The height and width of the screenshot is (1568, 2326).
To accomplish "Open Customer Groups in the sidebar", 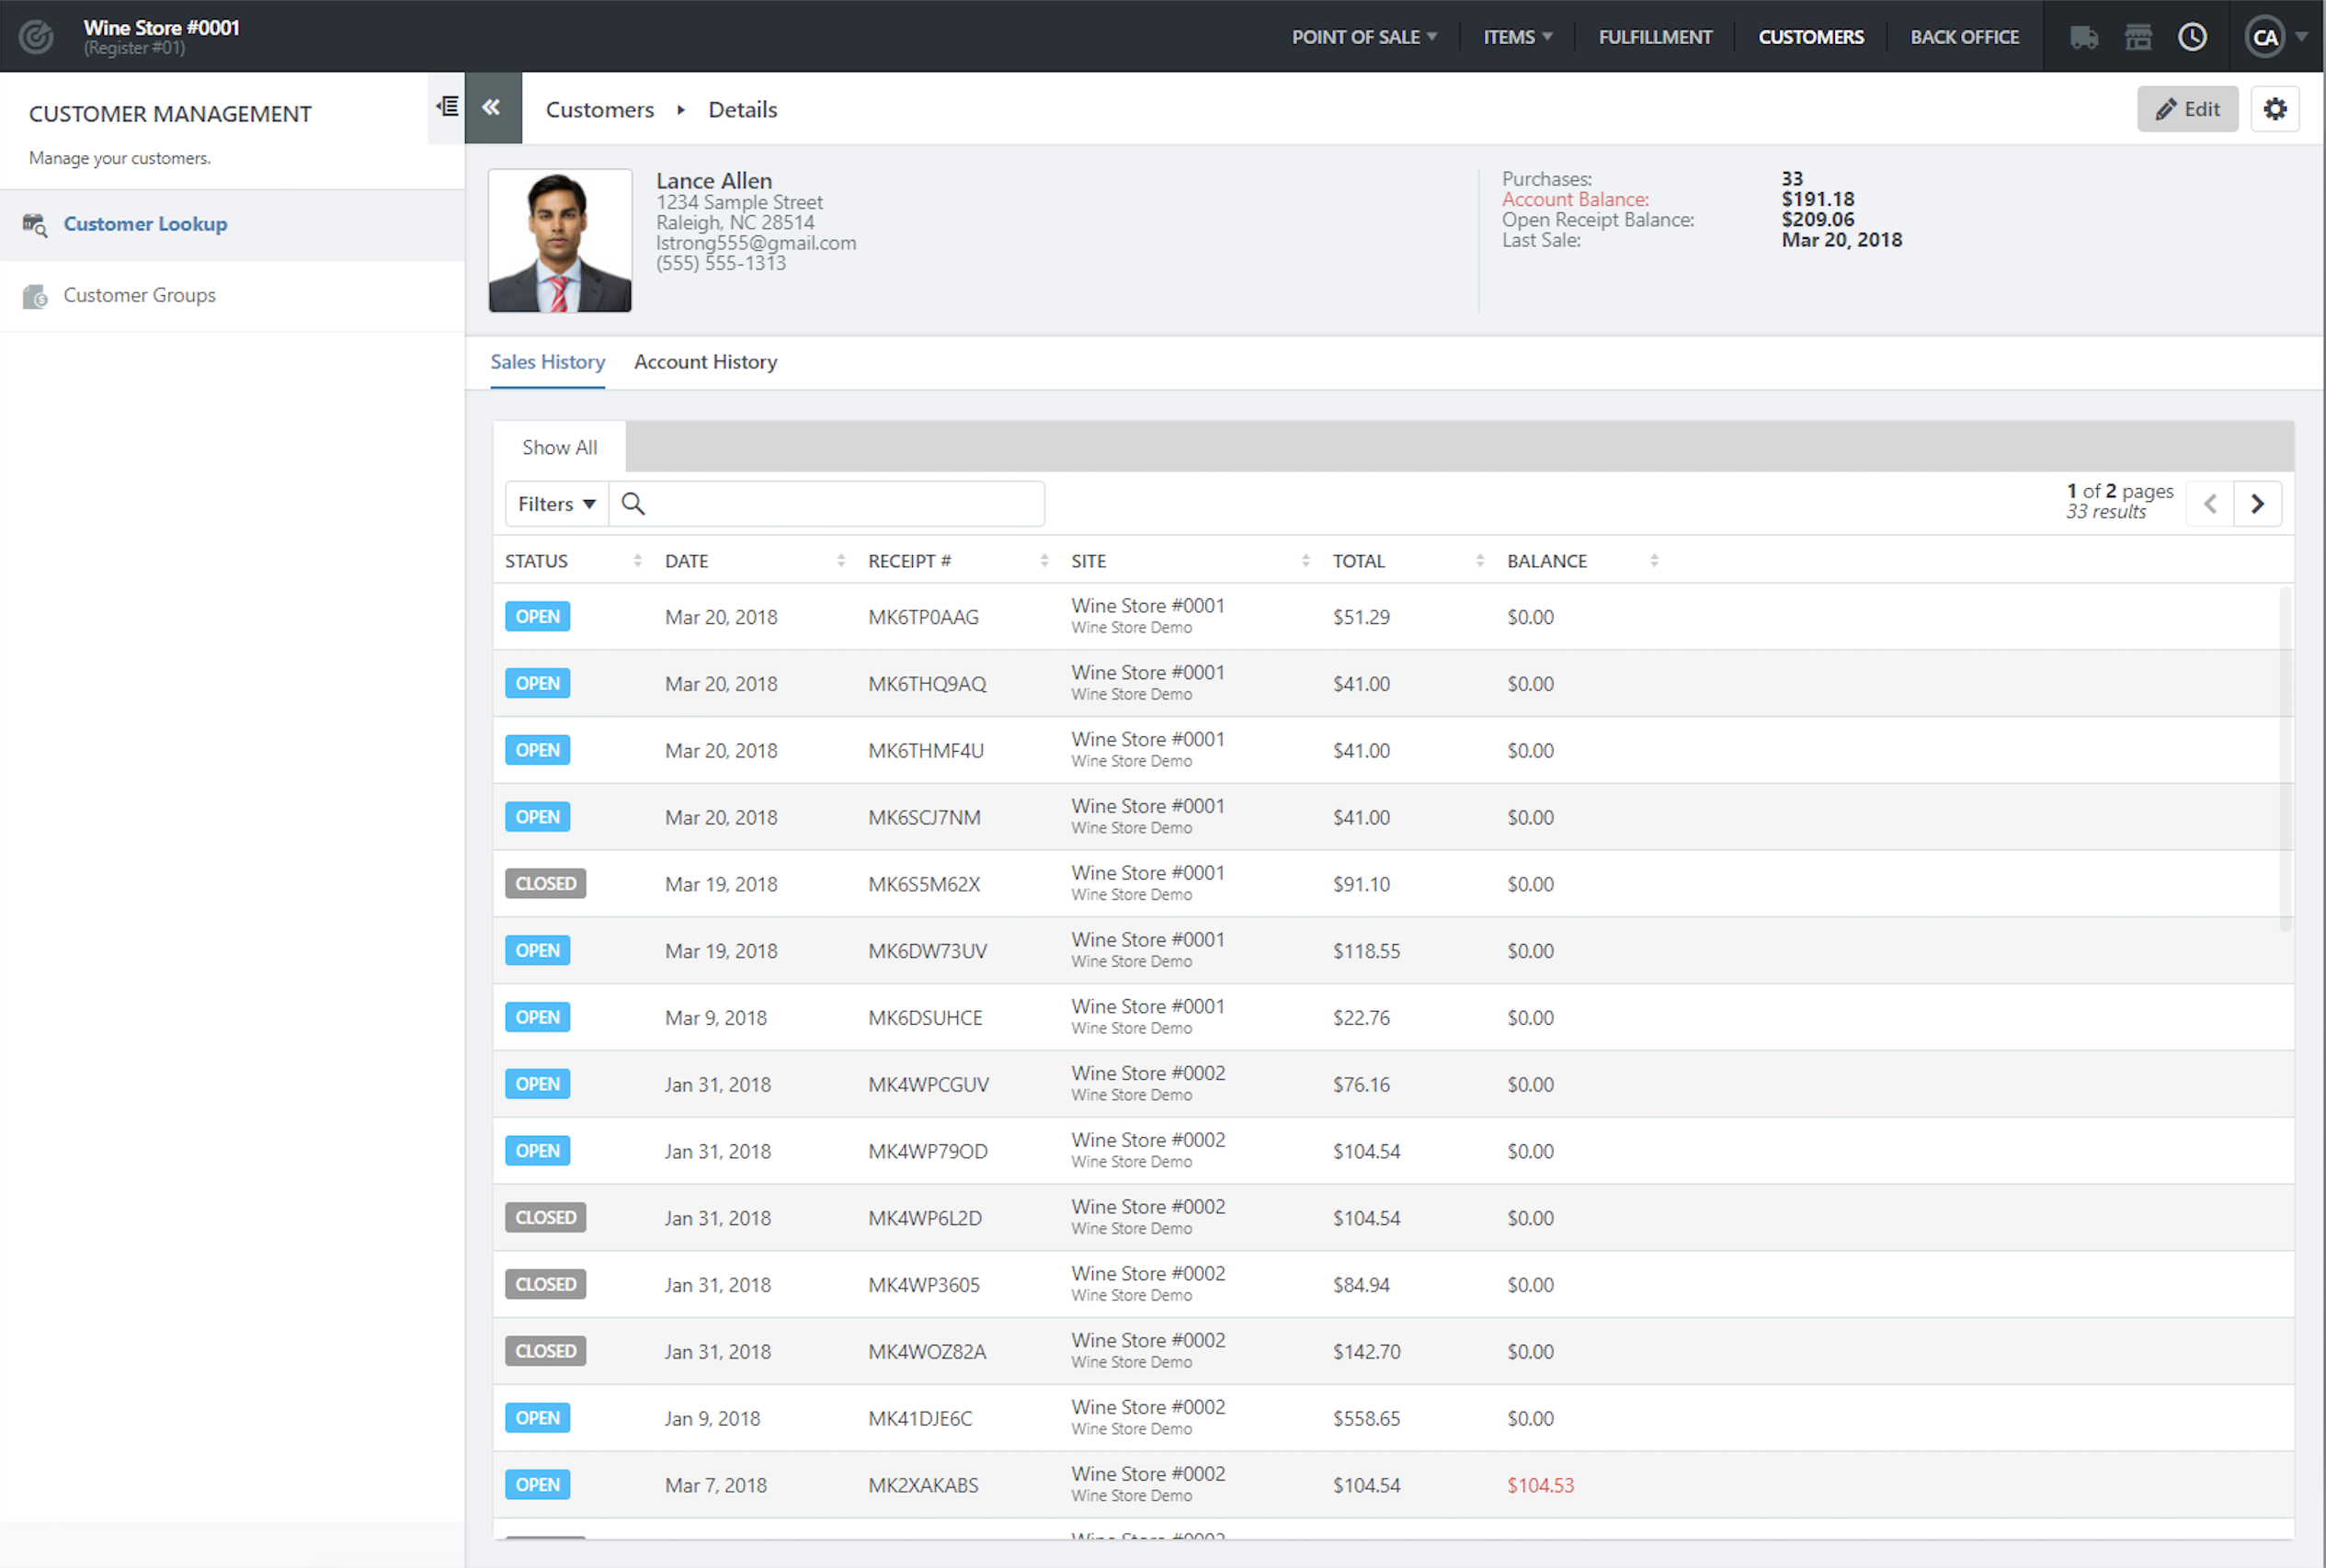I will (139, 295).
